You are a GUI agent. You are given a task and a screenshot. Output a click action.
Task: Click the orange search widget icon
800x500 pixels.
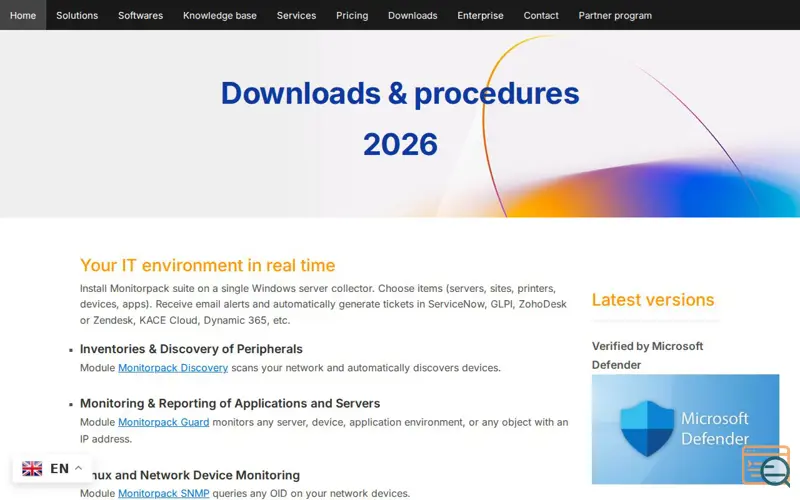(766, 465)
